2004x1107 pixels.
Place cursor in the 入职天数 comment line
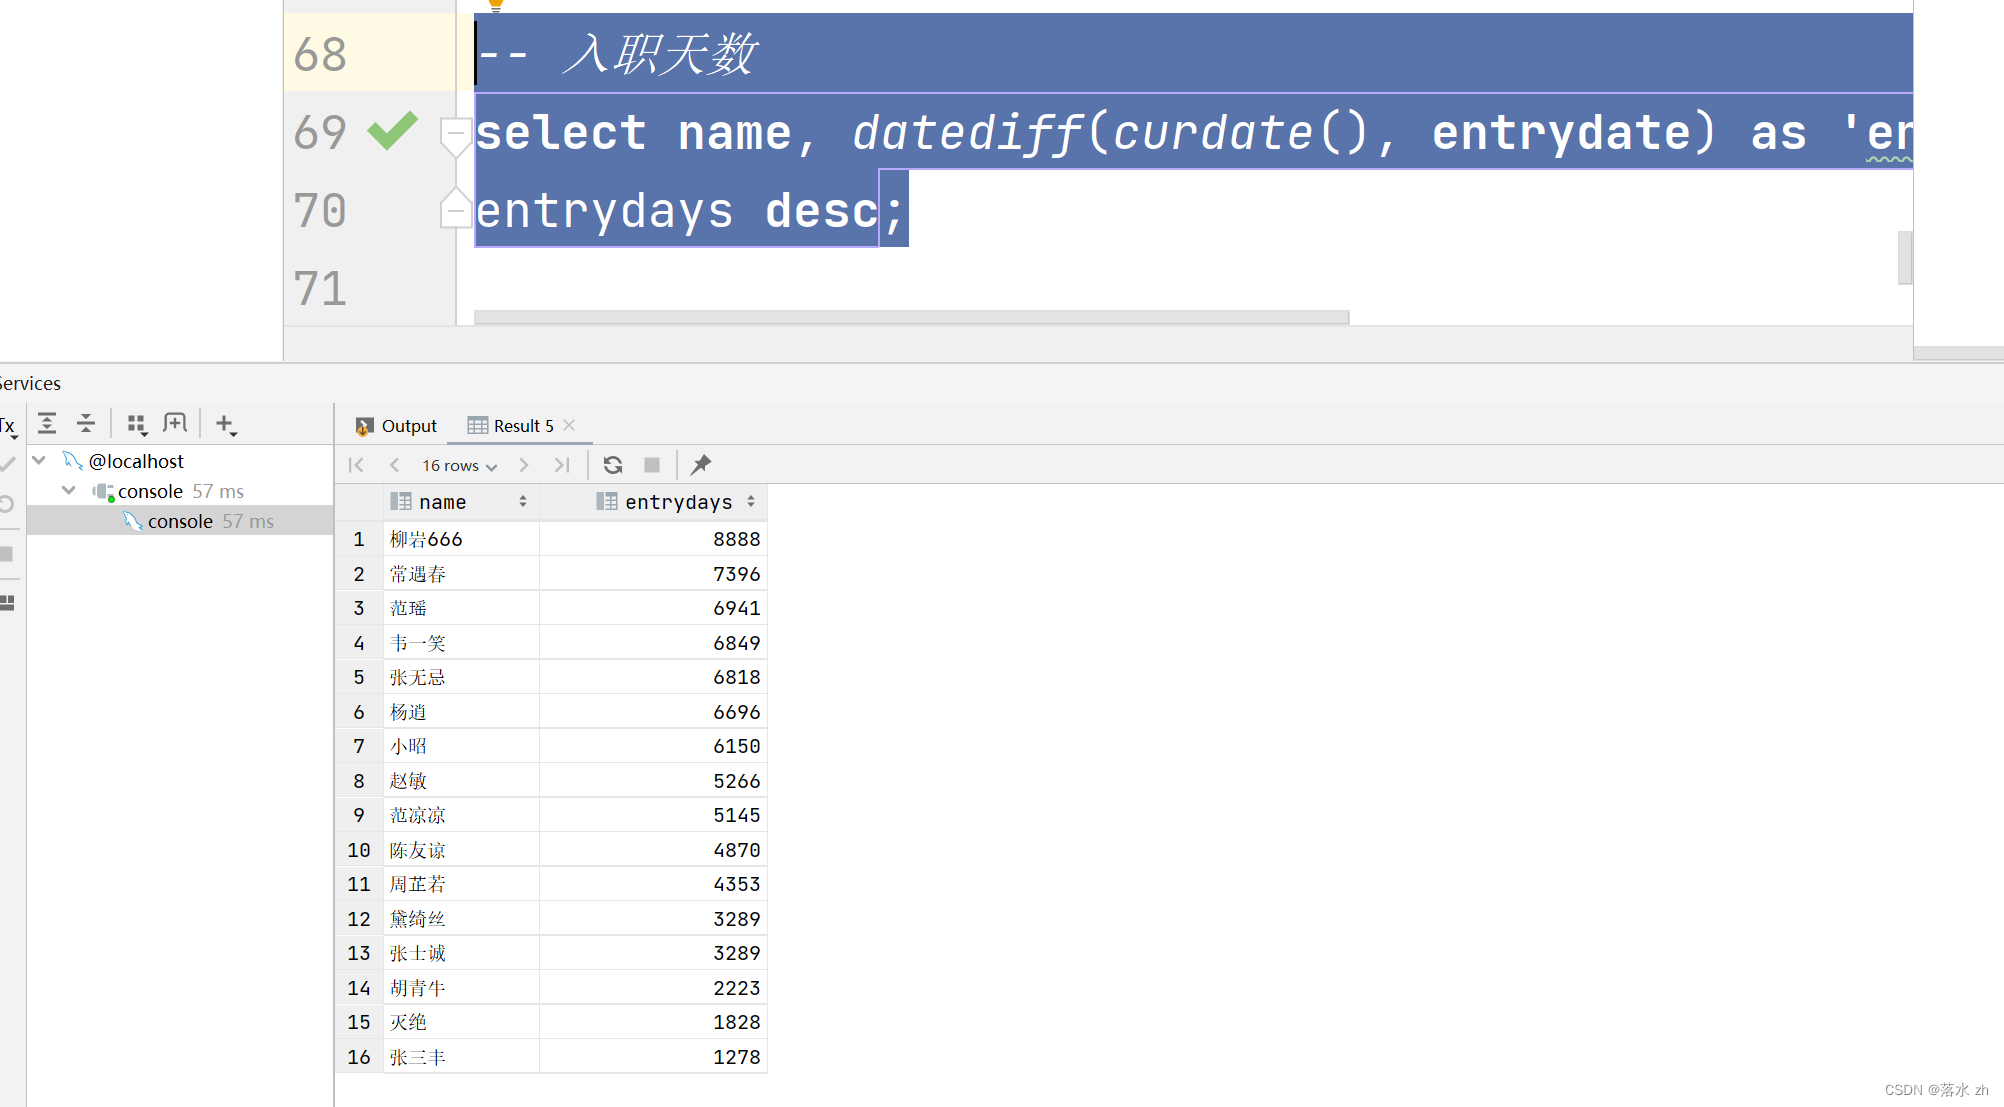(1193, 53)
